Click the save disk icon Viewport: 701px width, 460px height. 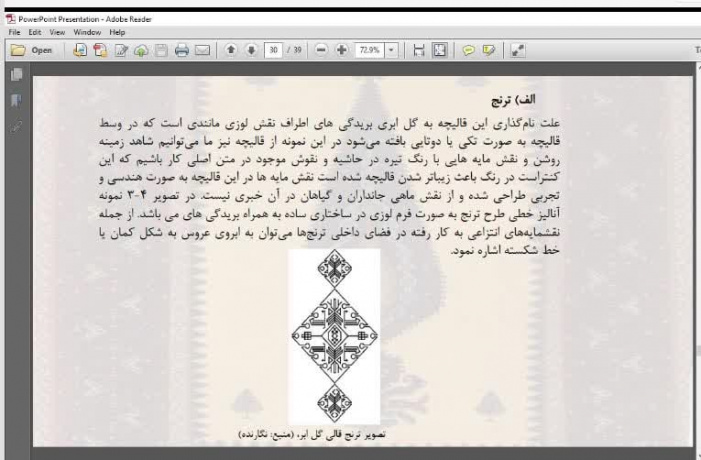[x=164, y=49]
